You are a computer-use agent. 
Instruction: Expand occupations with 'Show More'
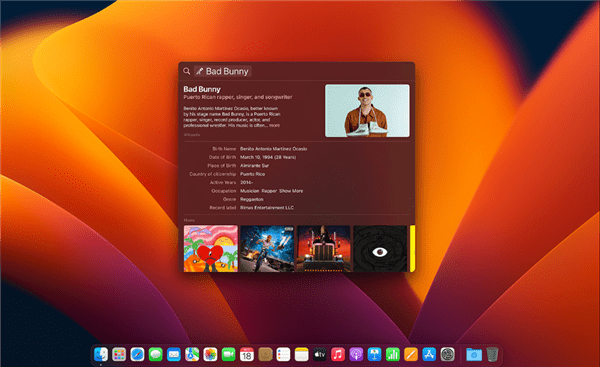pos(291,191)
